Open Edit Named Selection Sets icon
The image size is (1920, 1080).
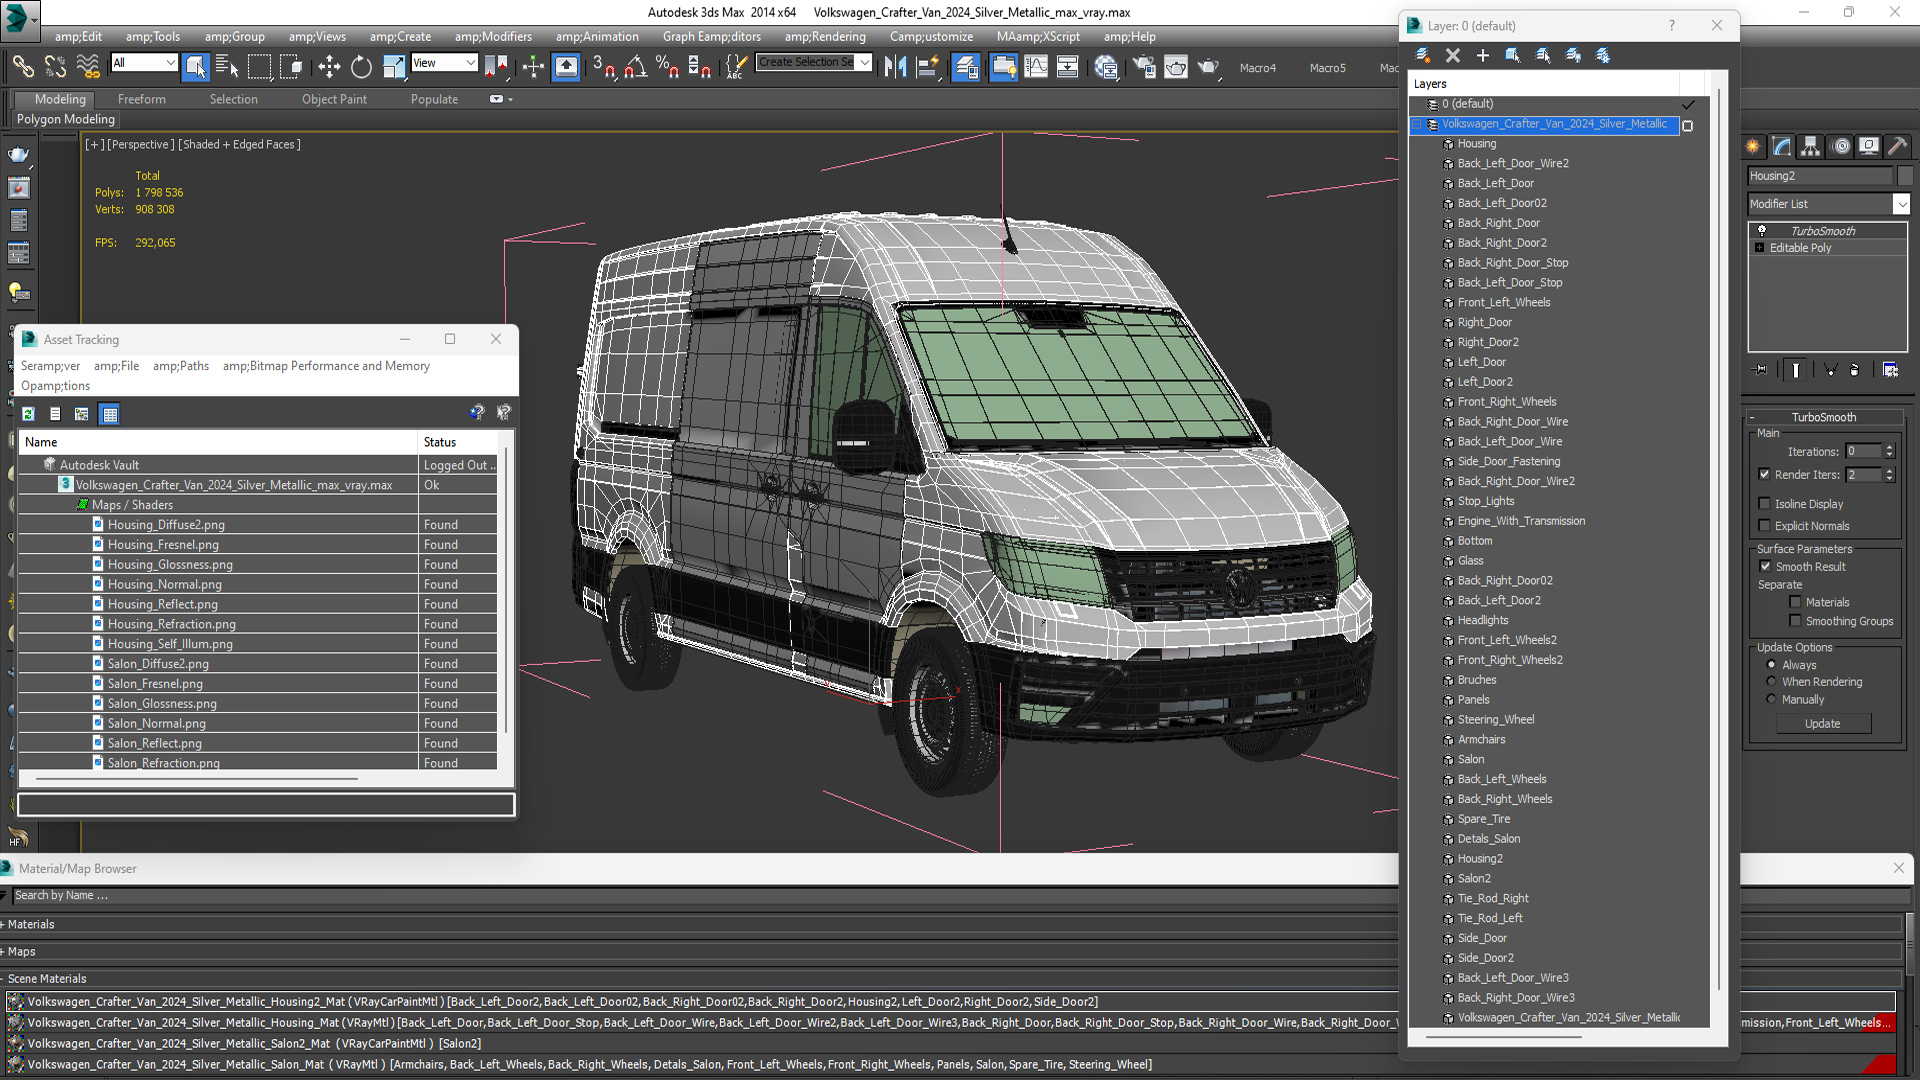tap(736, 67)
